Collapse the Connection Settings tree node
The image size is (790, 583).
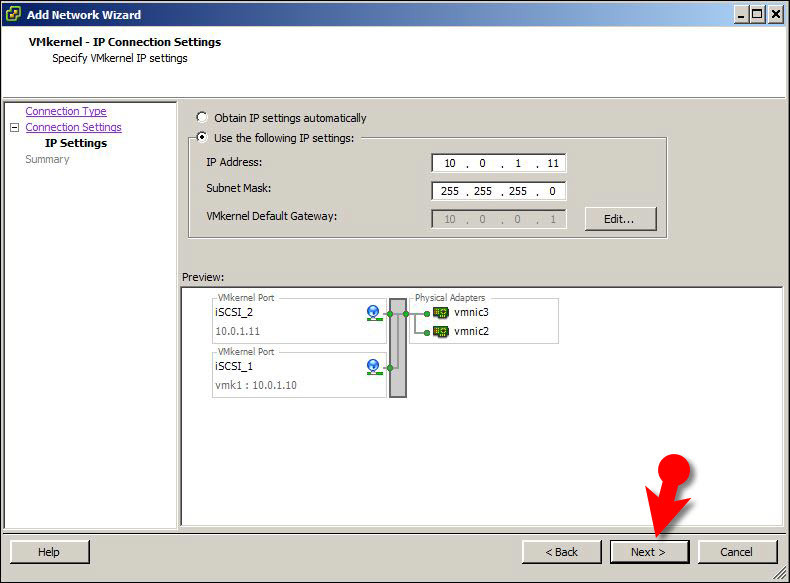coord(15,127)
